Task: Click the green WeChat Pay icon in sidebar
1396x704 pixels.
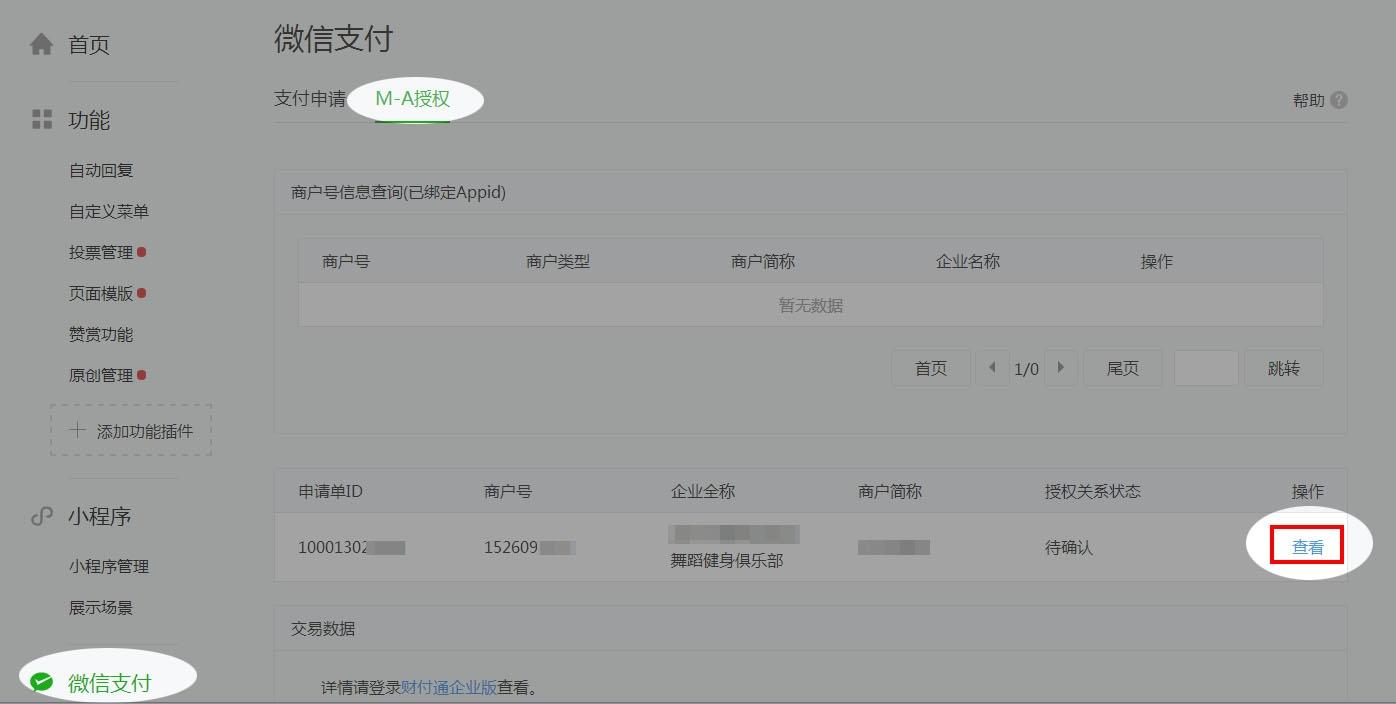Action: pos(42,683)
